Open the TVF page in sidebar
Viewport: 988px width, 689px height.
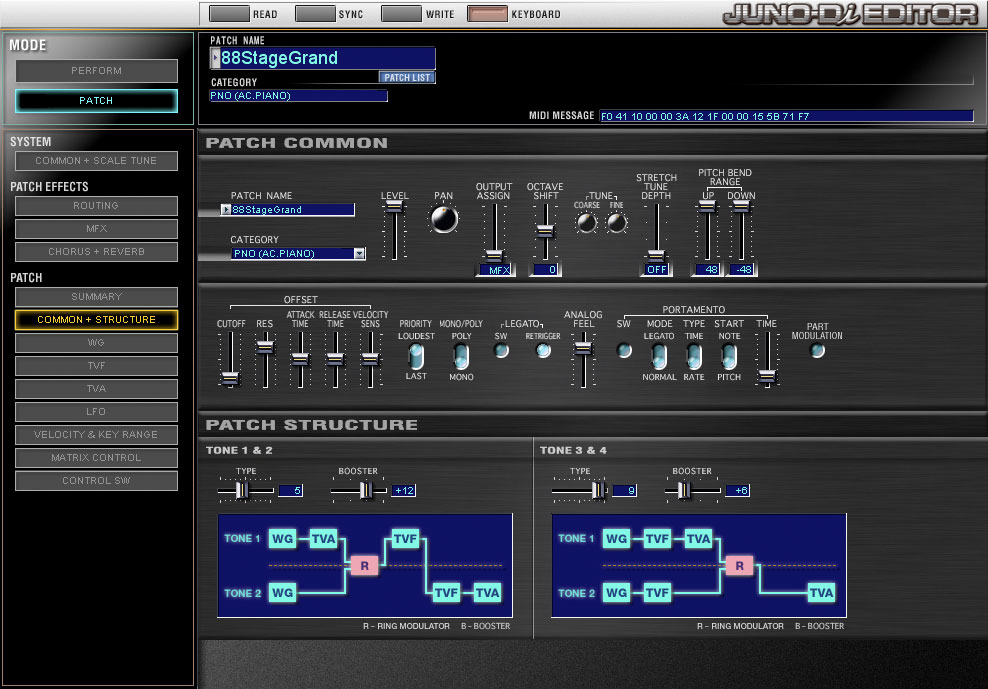96,366
